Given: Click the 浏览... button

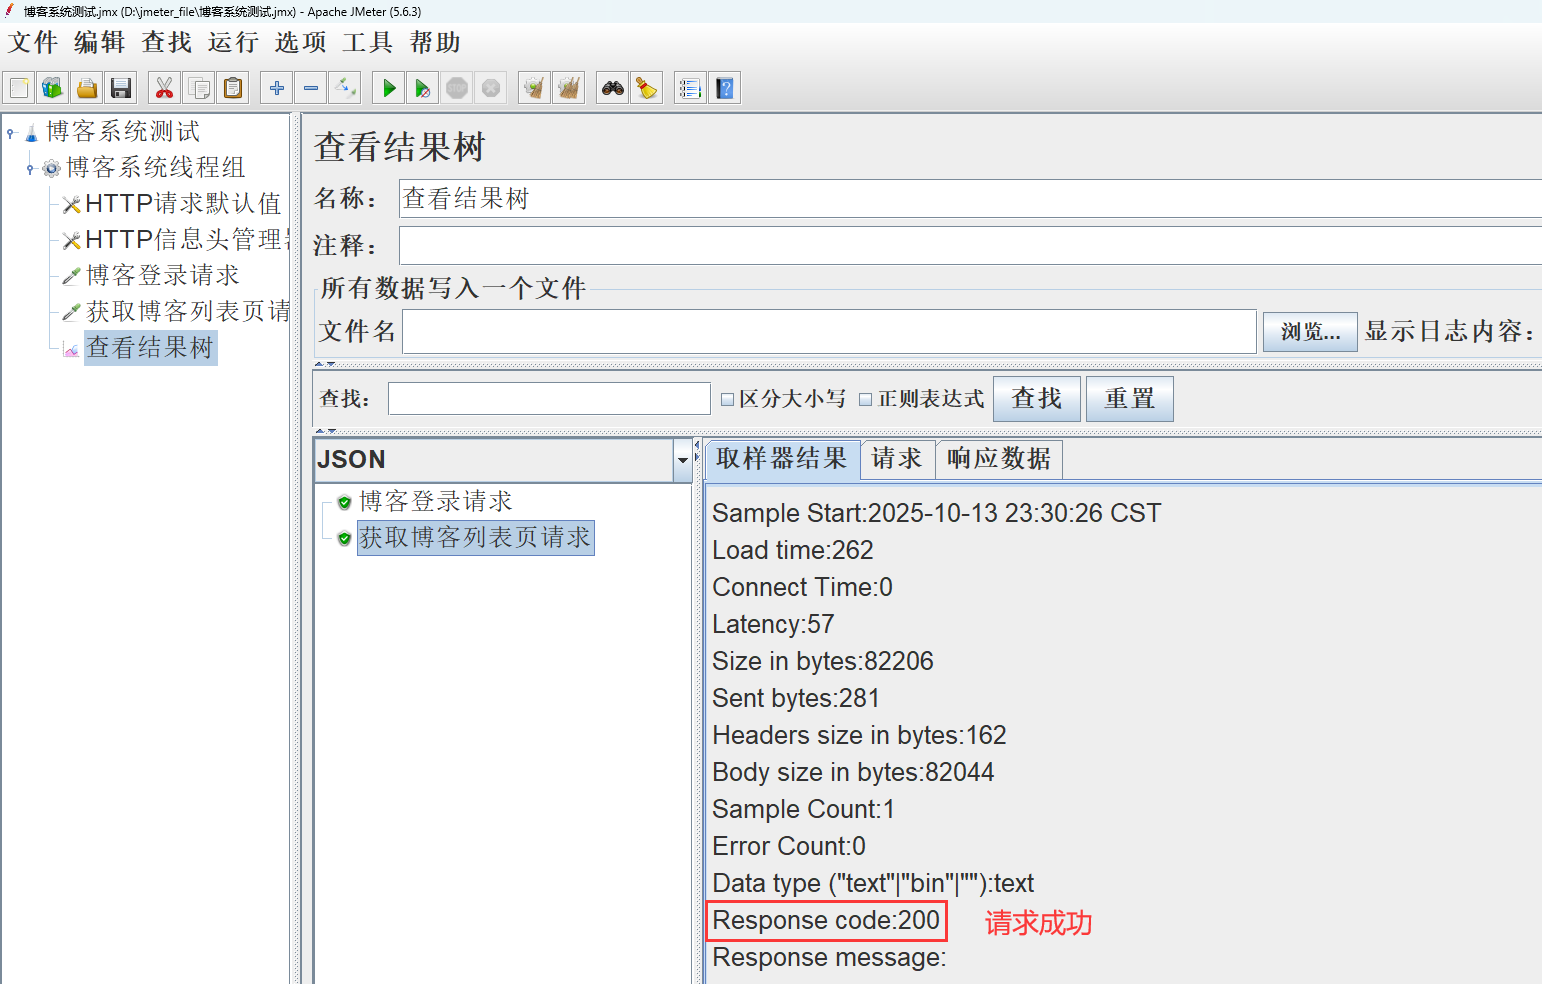Looking at the screenshot, I should (1310, 332).
